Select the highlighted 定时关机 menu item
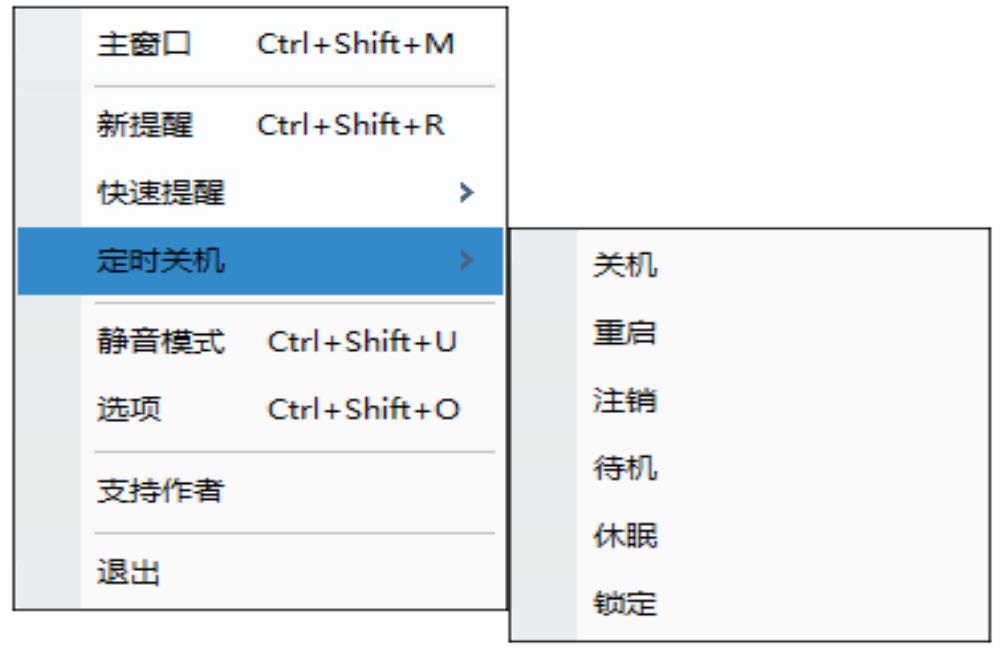The image size is (1000, 650). [161, 262]
